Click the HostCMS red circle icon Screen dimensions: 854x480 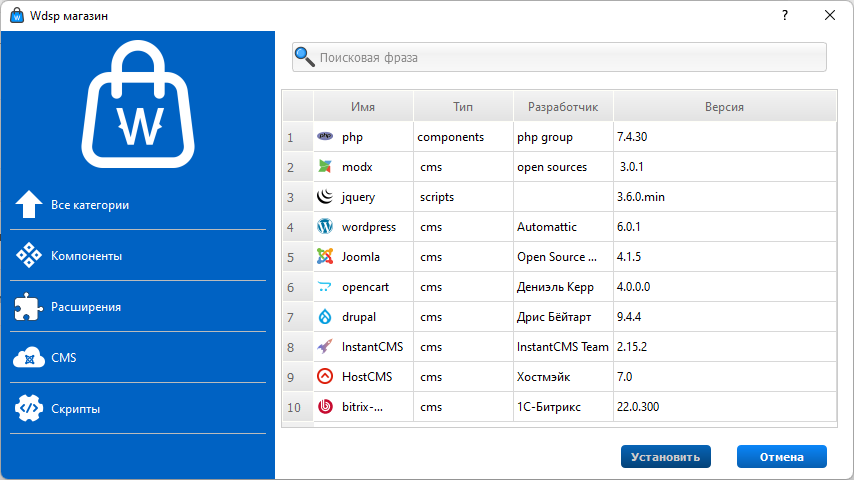click(x=325, y=376)
